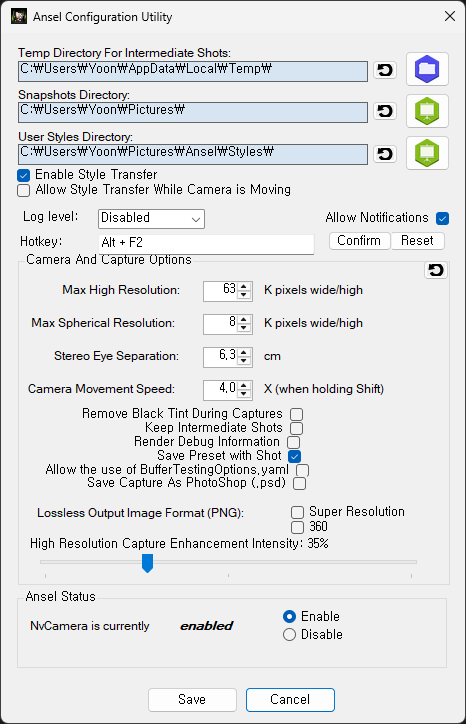Click the 'enabled' NvCamera status text
Screen dimensions: 466x724
tap(206, 626)
